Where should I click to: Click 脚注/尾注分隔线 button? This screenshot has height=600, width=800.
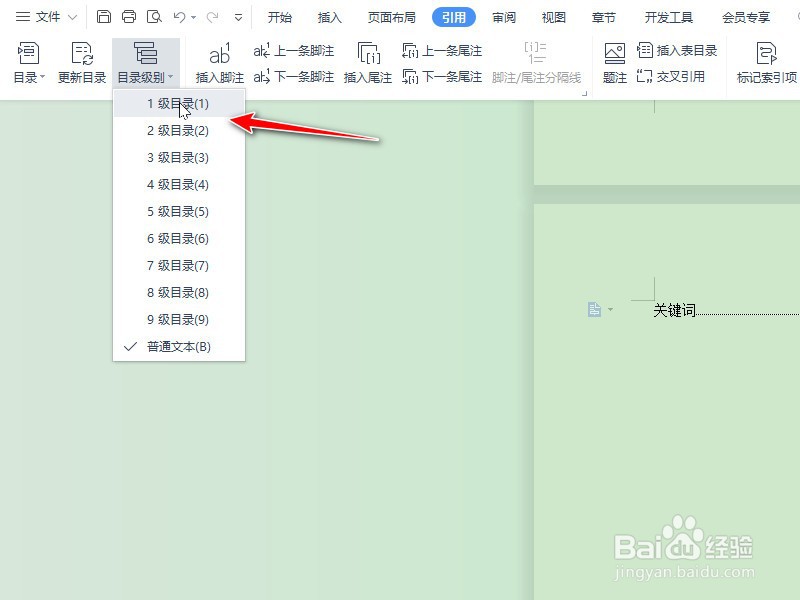click(536, 63)
